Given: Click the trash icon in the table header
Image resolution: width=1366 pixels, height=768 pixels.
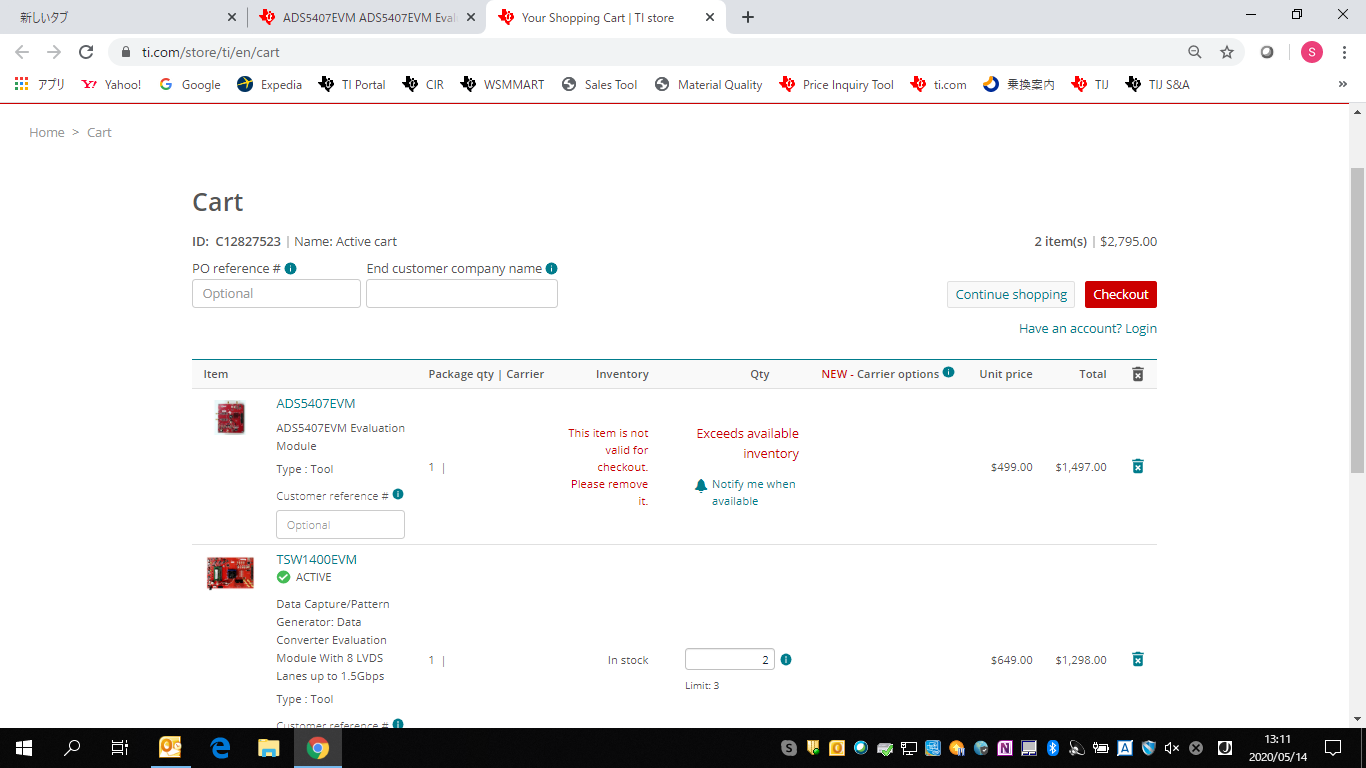Looking at the screenshot, I should click(1137, 374).
